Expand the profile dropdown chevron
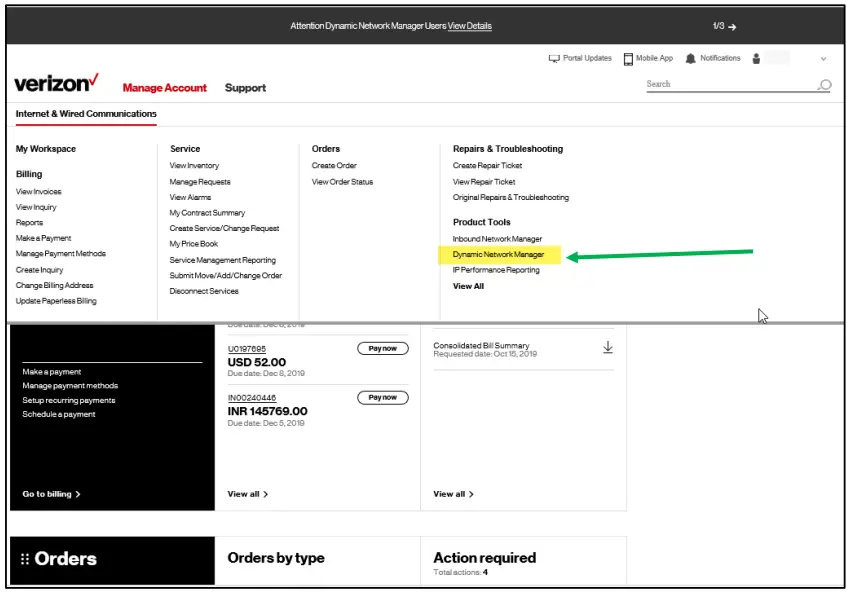The image size is (847, 594). (x=823, y=58)
